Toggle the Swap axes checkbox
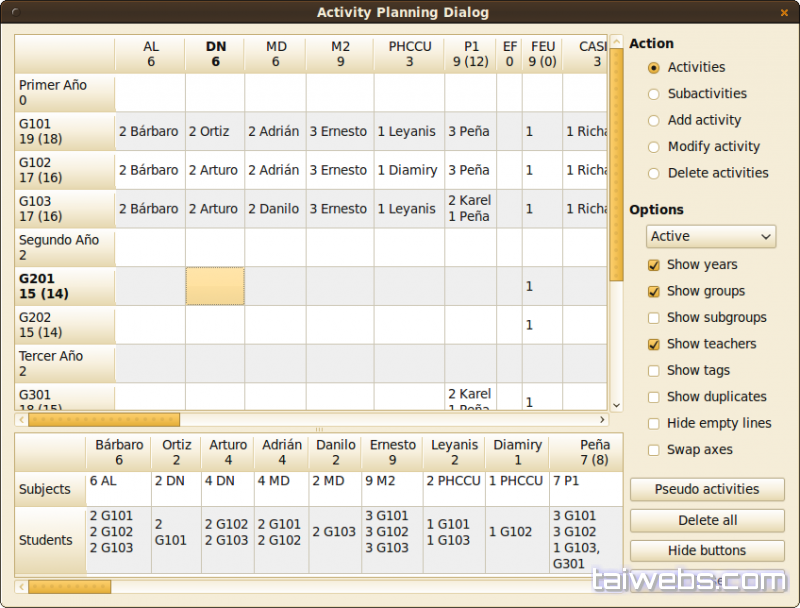The height and width of the screenshot is (608, 800). click(654, 450)
